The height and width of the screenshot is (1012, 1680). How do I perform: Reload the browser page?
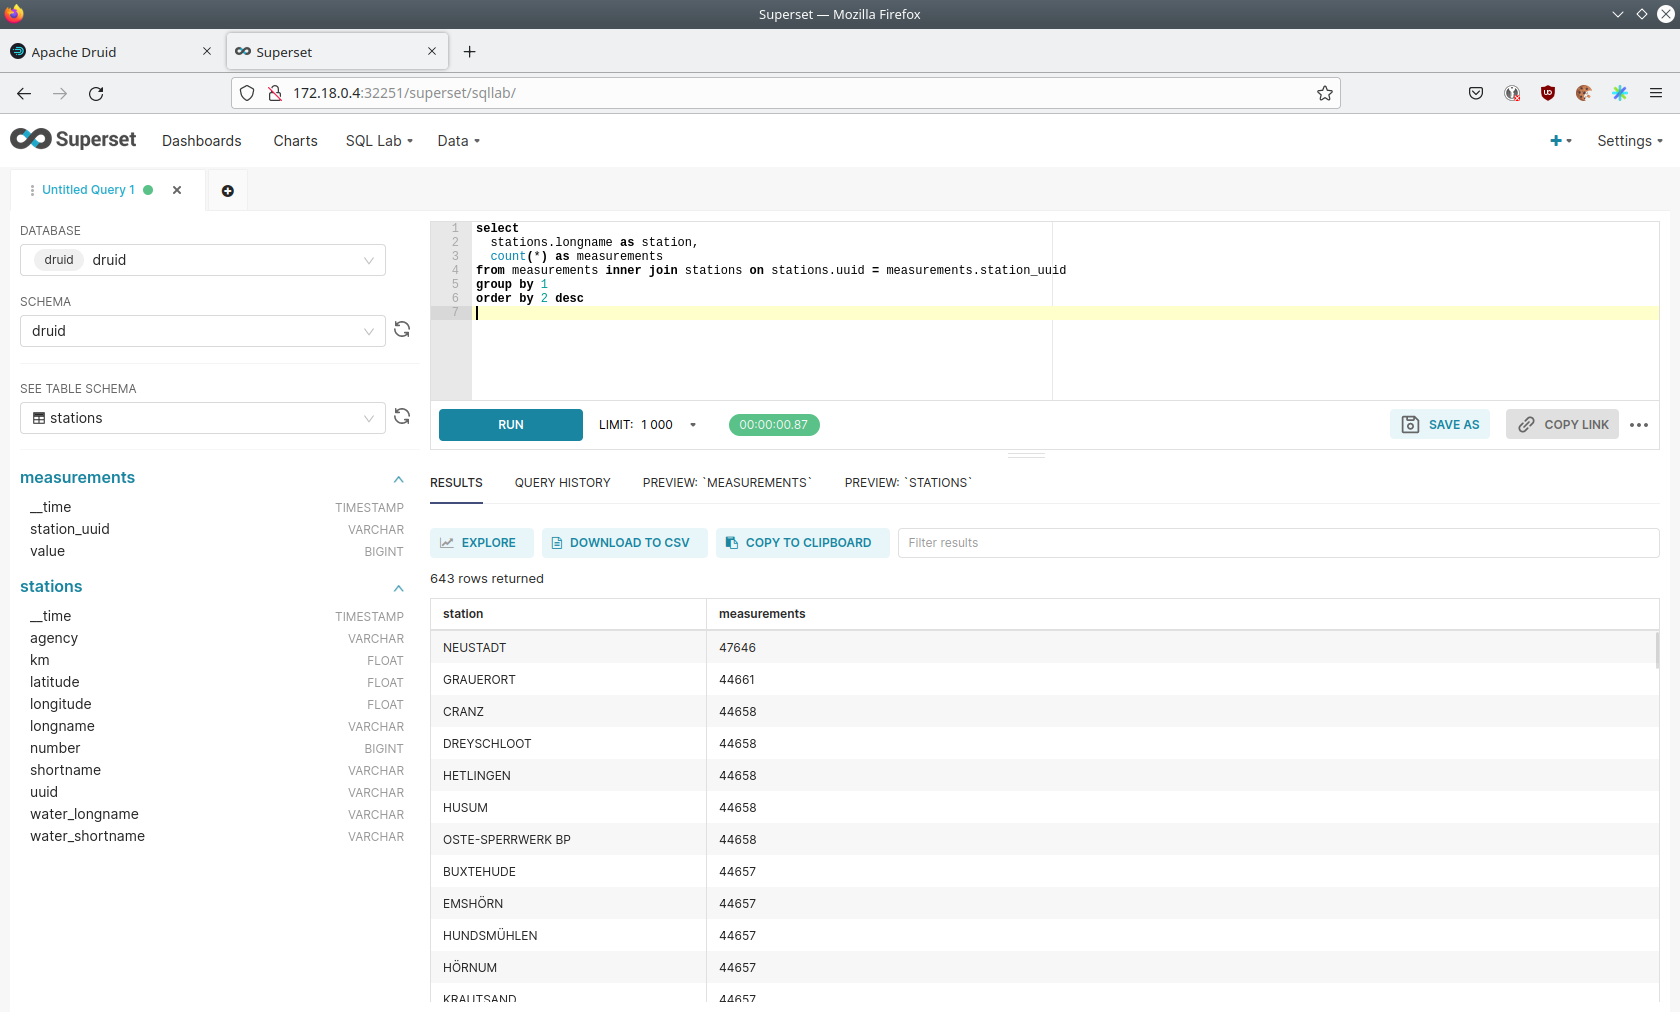coord(96,93)
